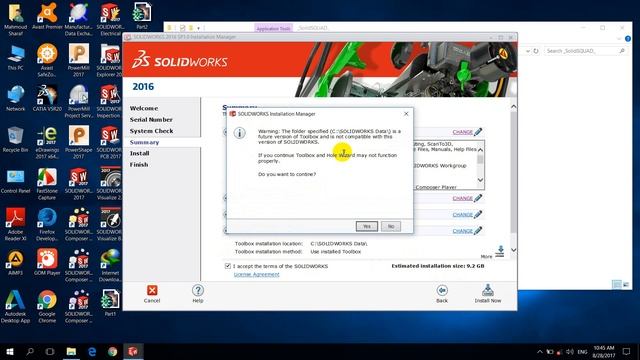Expand the system tray hidden icons chevron
This screenshot has height=360, width=640.
click(540, 351)
